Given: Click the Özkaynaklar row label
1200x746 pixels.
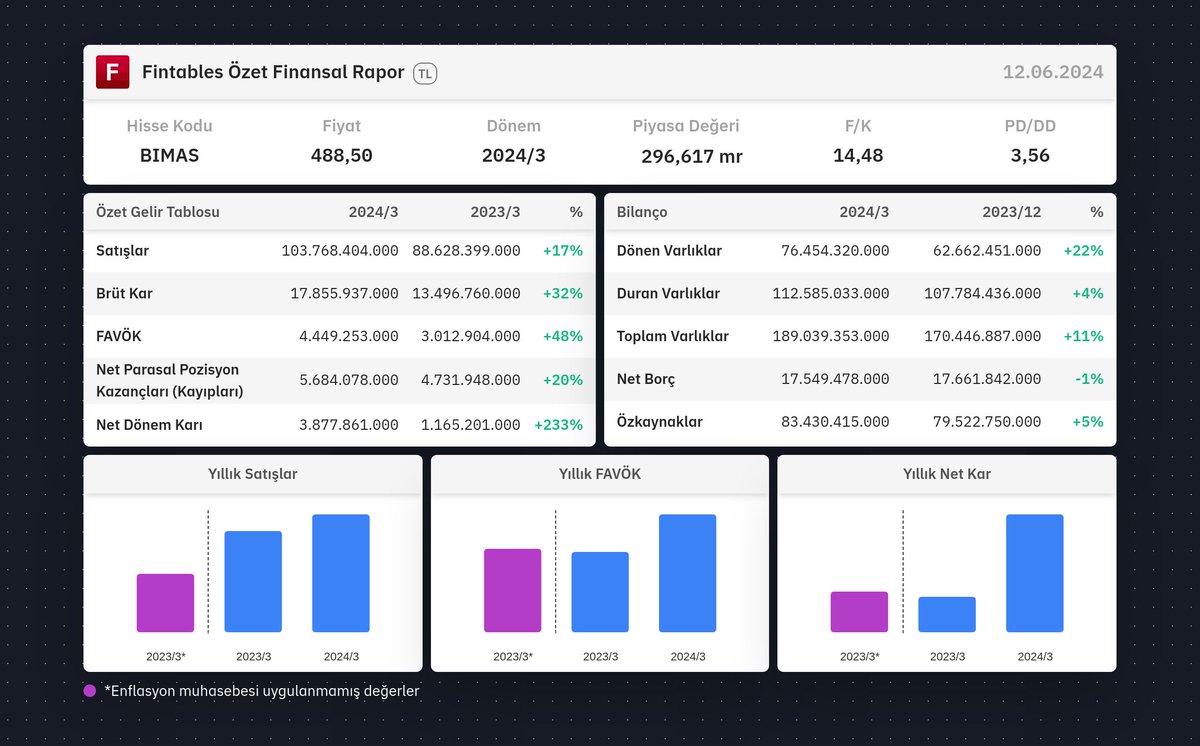Looking at the screenshot, I should (x=660, y=422).
